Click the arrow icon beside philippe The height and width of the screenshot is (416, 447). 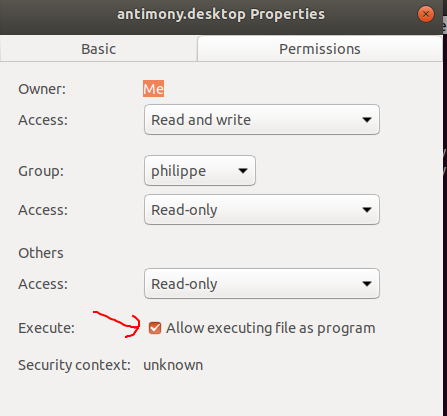pos(243,171)
